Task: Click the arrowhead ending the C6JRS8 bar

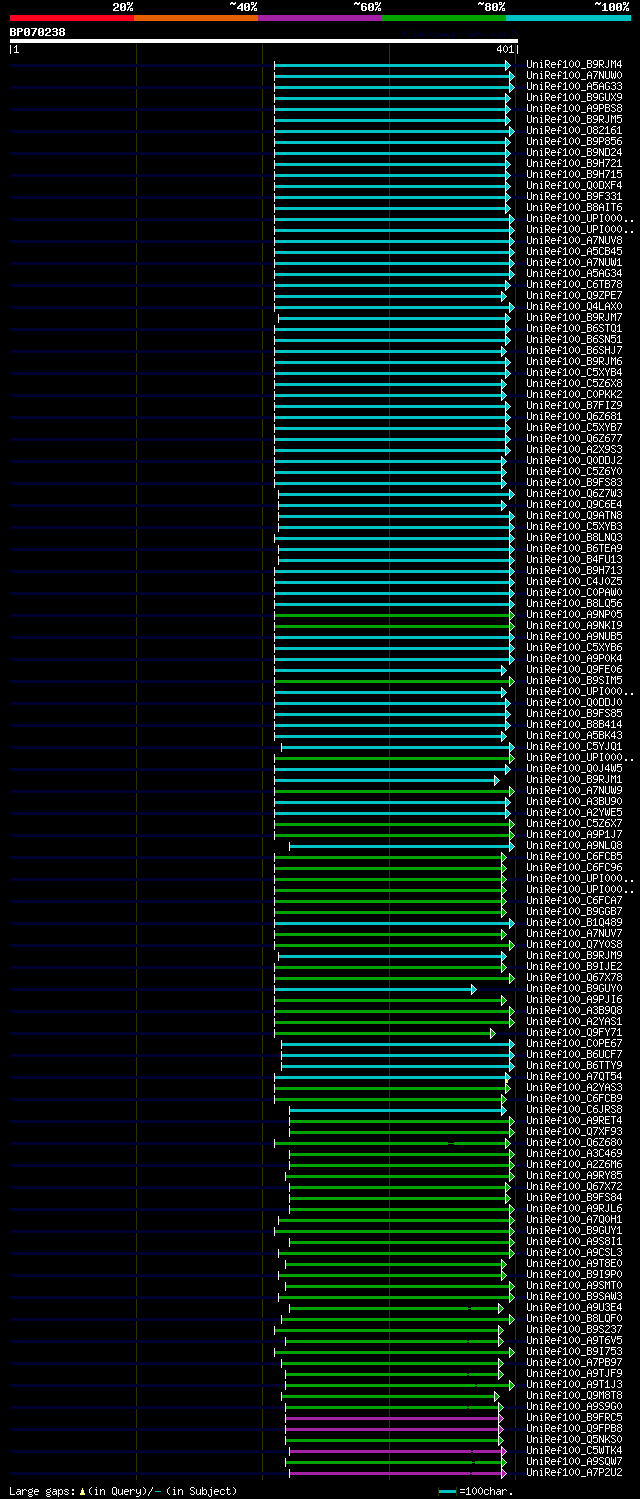Action: [504, 1110]
